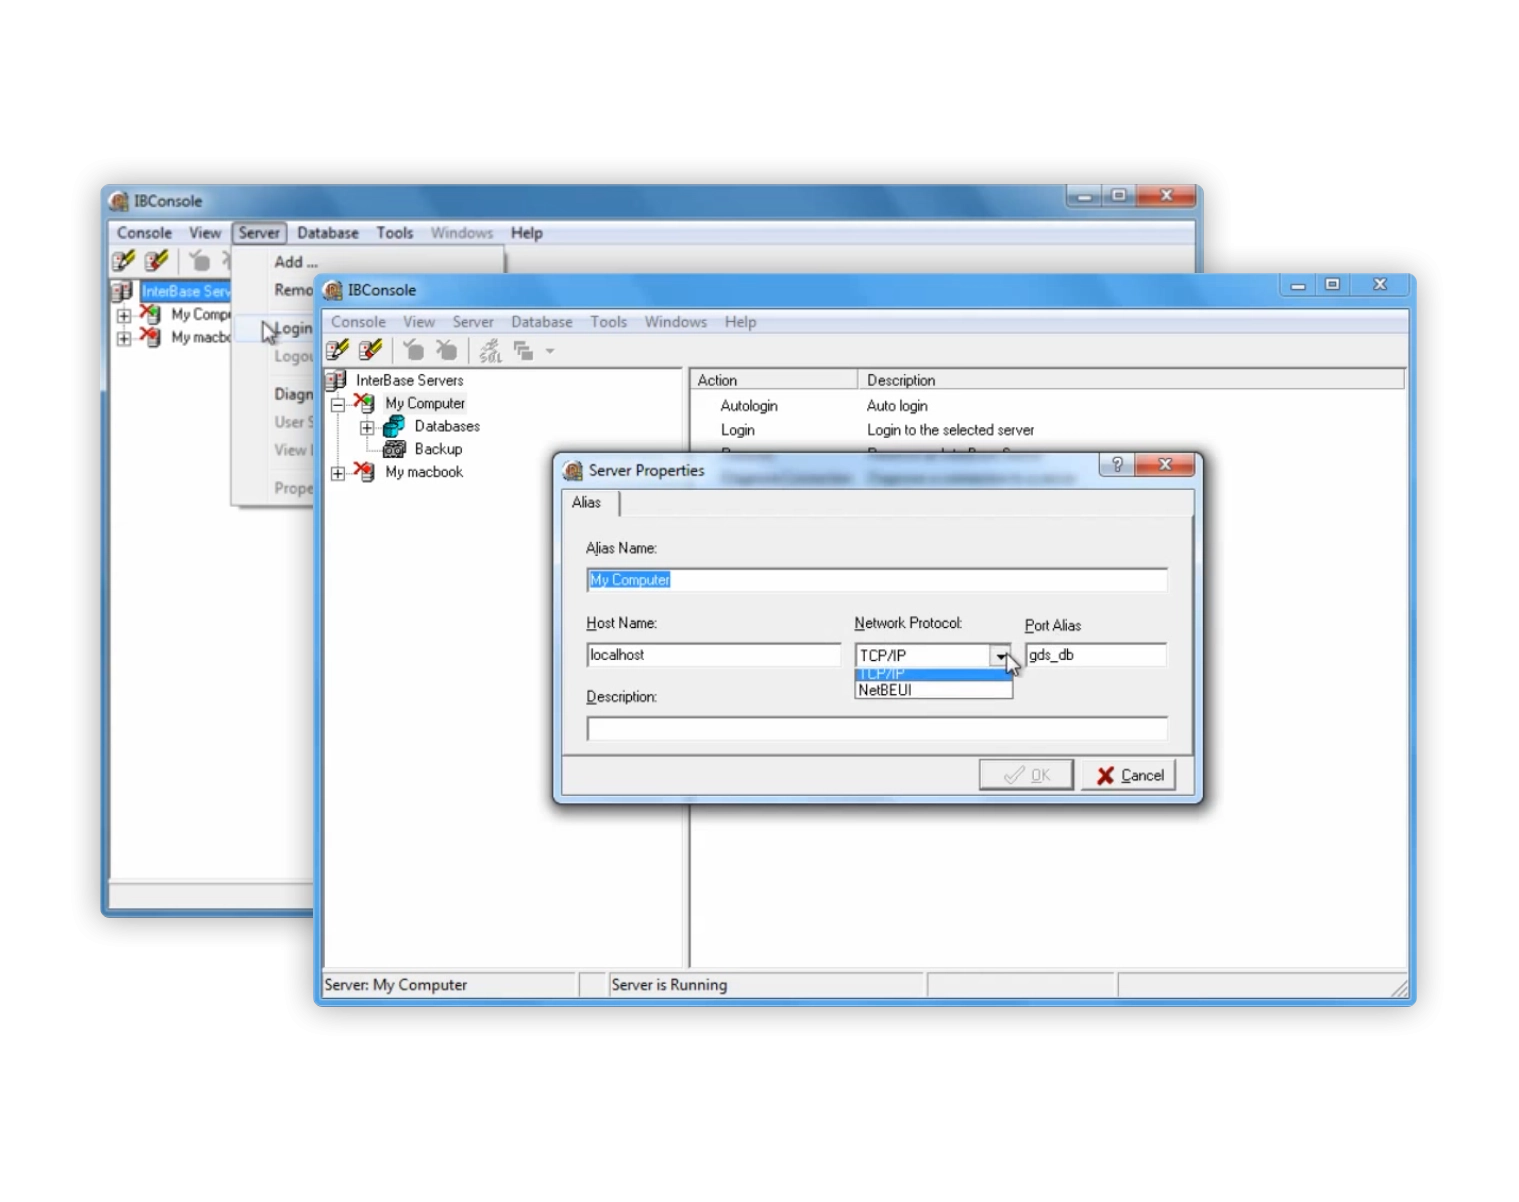1519x1202 pixels.
Task: Click Server: My Computer status bar text
Action: point(396,985)
